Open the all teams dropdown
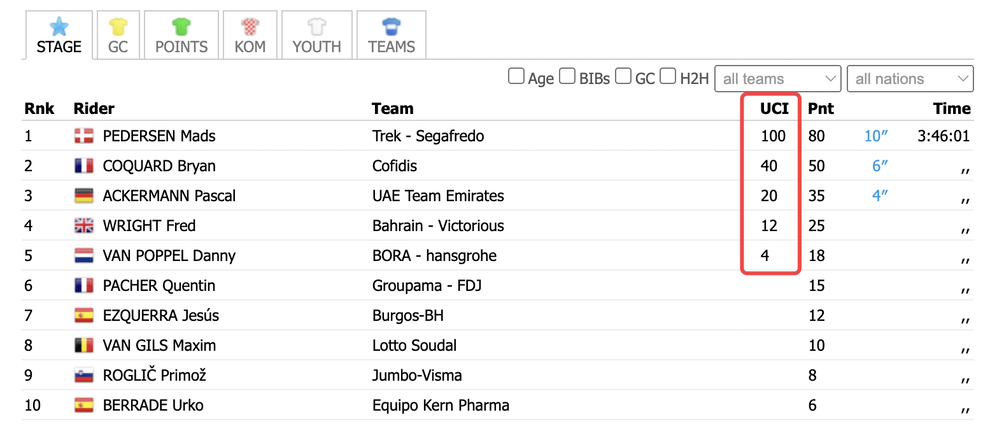1000x424 pixels. click(x=778, y=79)
